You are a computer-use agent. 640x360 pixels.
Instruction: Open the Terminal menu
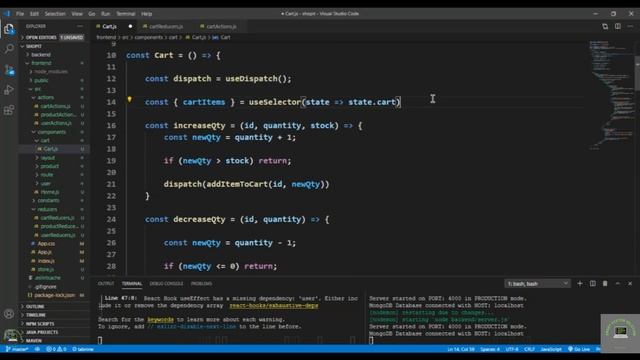tap(125, 13)
